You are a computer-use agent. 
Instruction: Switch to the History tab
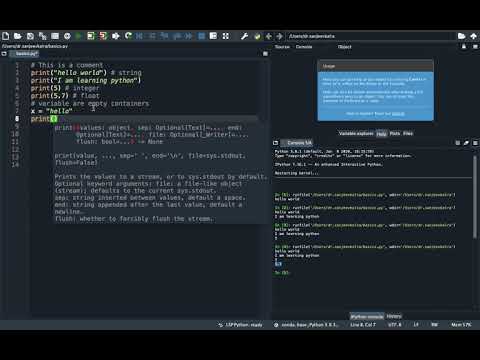(x=394, y=316)
